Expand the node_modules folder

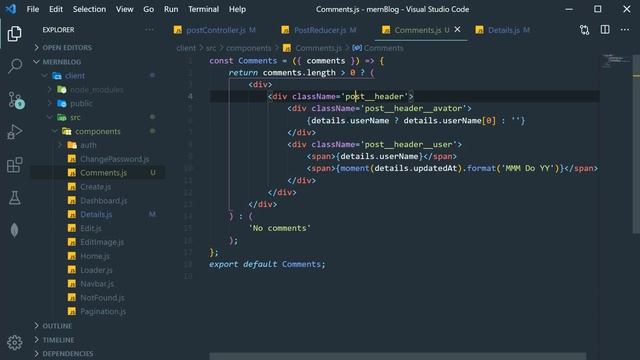pos(96,89)
